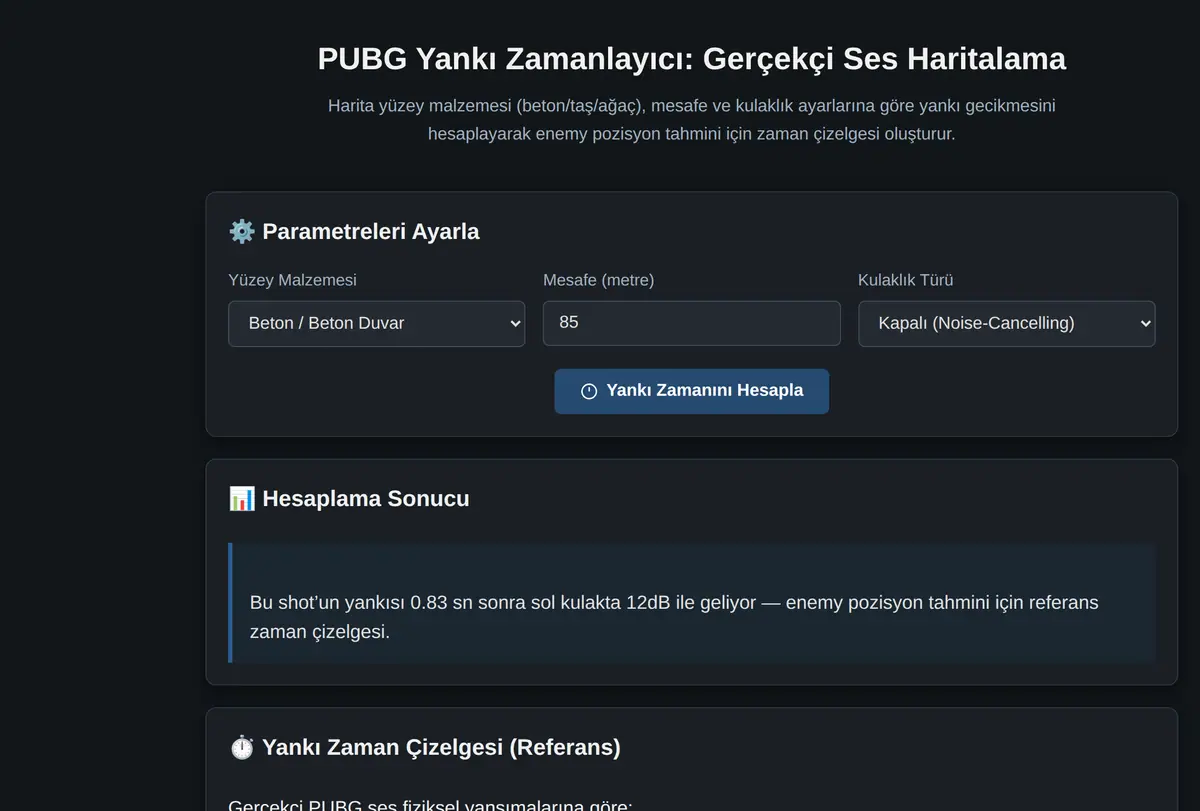Click the description paragraph starting with Harita yüzey malzemesi

(x=691, y=120)
